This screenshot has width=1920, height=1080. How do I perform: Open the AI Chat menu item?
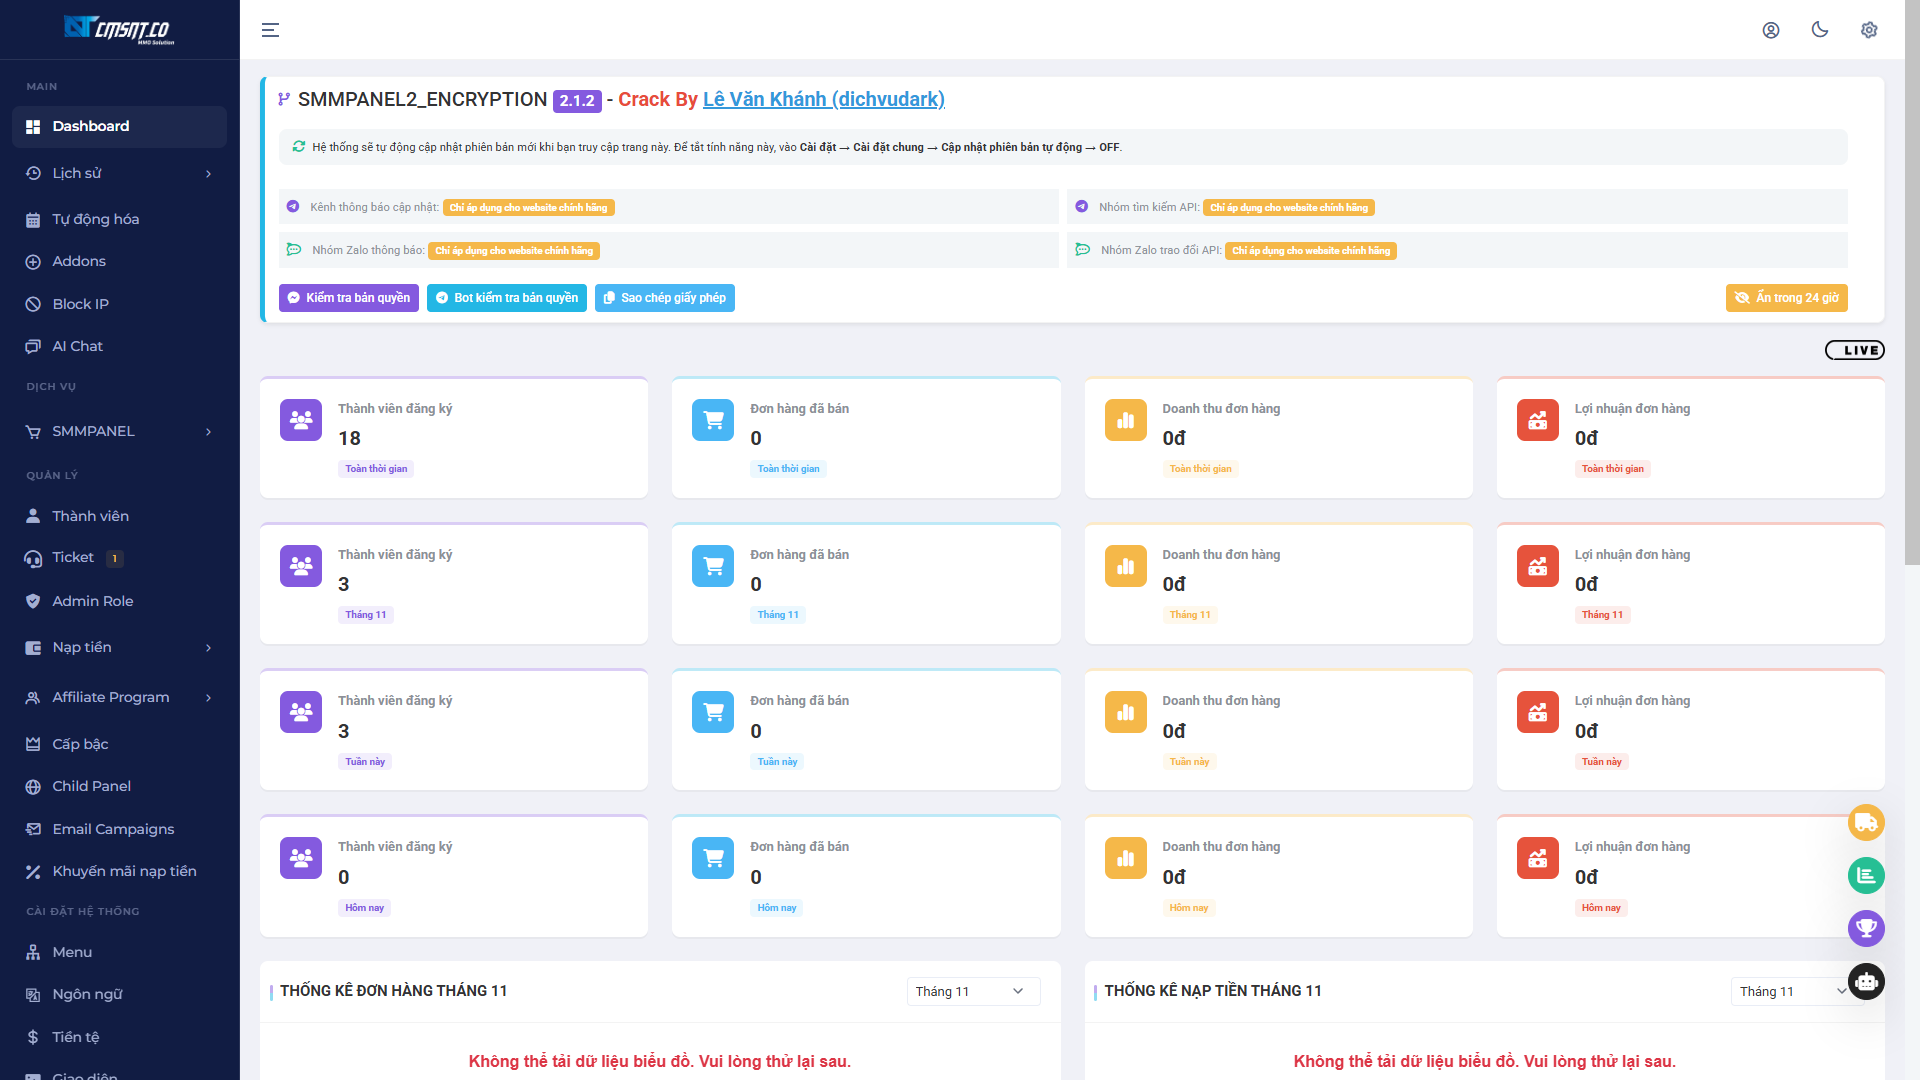point(77,346)
